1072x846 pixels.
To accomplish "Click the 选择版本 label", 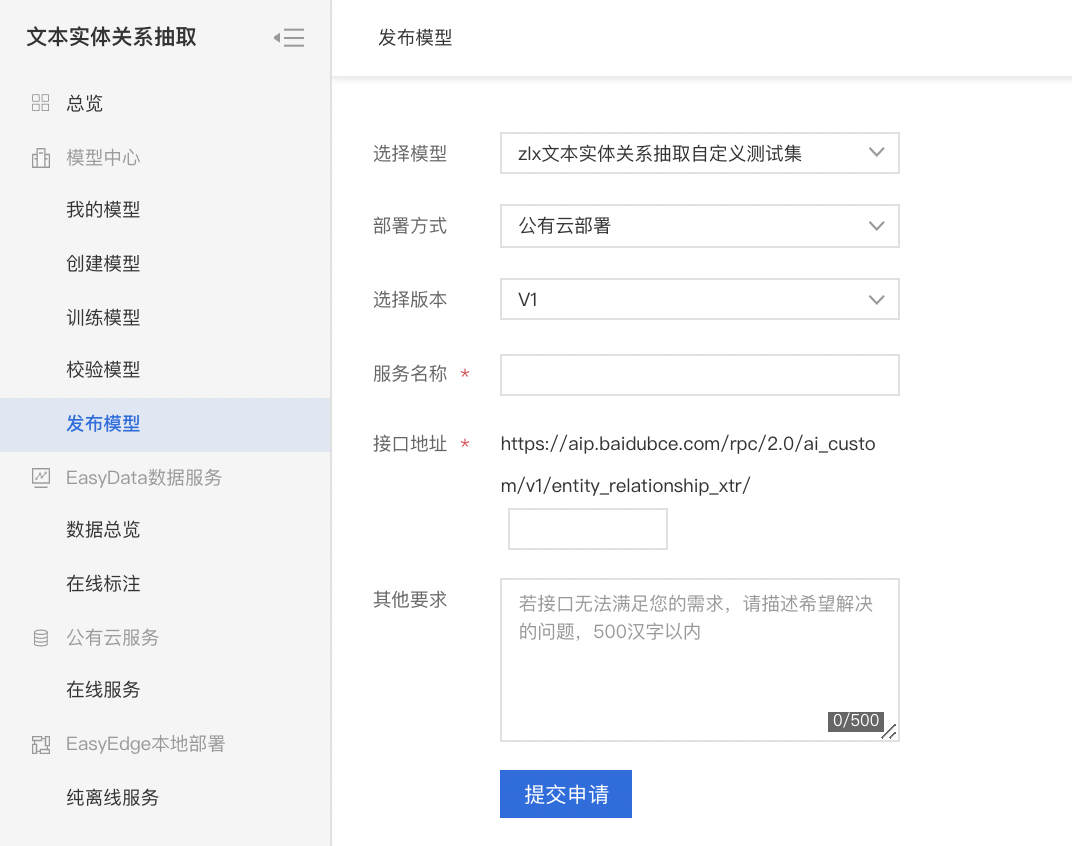I will click(410, 300).
